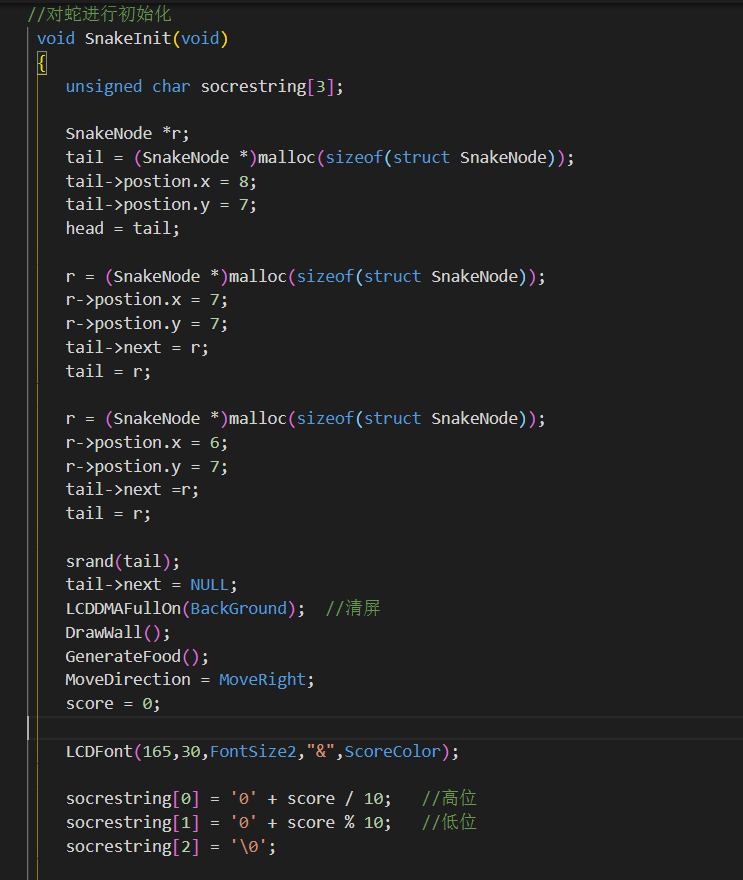
Task: Click the line 'MoveDirection = MoveRight;'
Action: point(190,680)
